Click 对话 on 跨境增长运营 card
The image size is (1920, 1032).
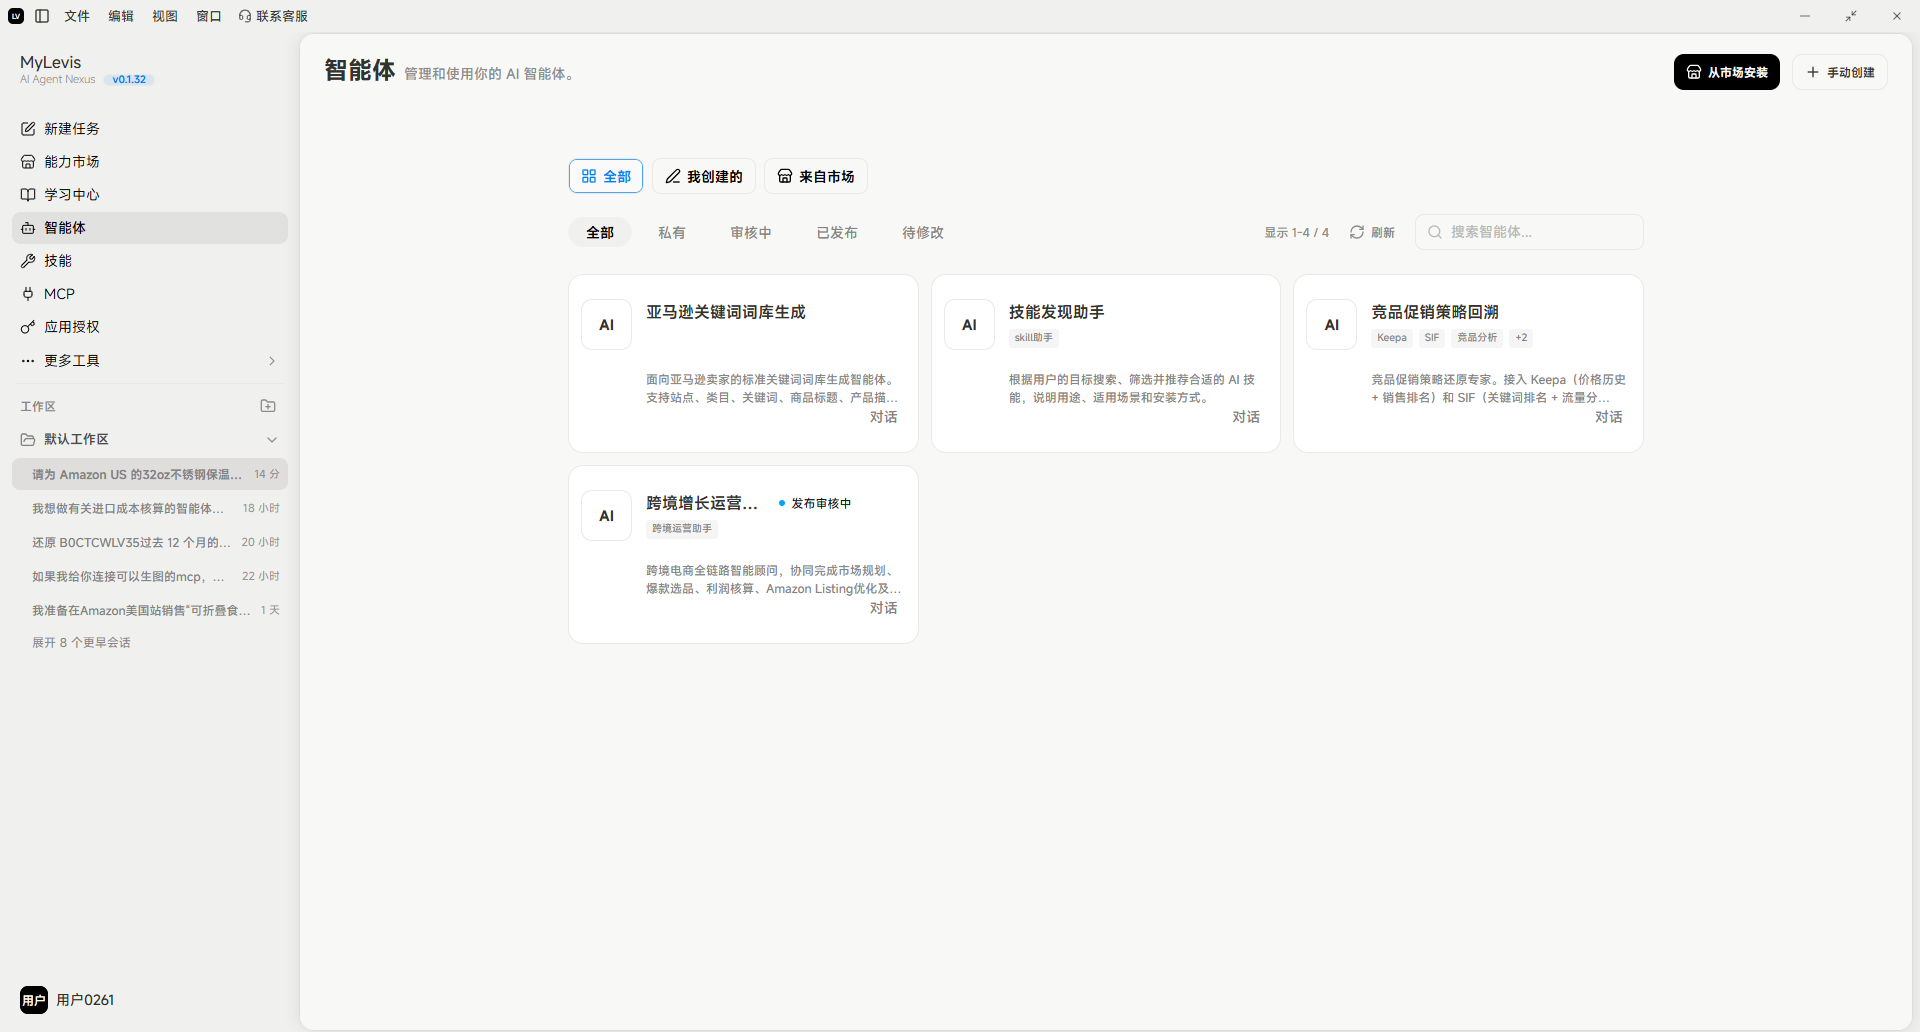pos(883,608)
